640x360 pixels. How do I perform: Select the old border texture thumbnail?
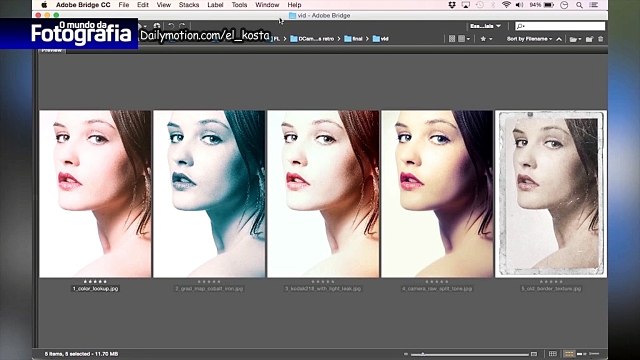click(551, 194)
